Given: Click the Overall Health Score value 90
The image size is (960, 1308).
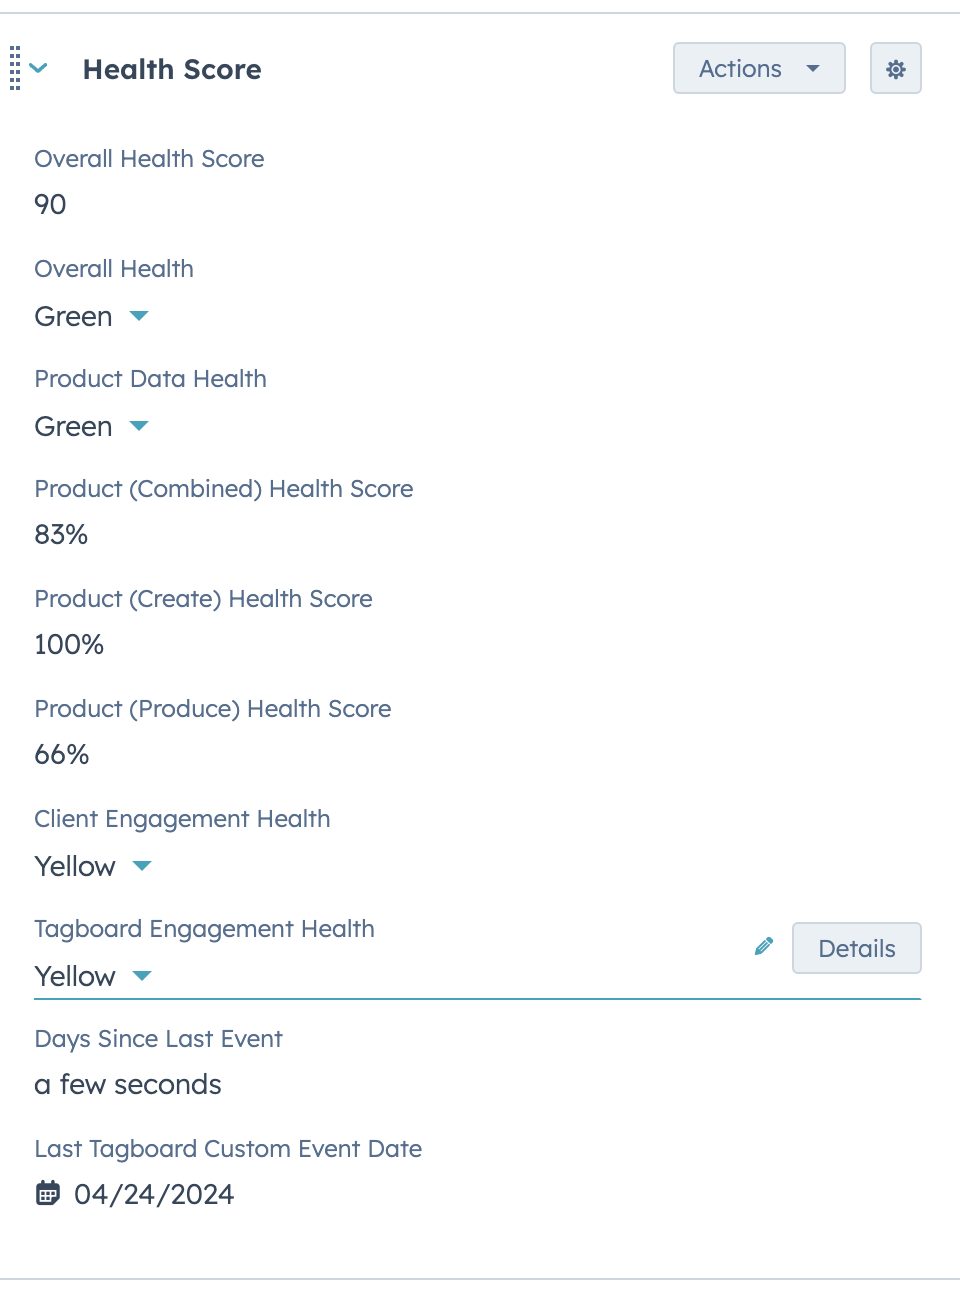Looking at the screenshot, I should [x=50, y=204].
